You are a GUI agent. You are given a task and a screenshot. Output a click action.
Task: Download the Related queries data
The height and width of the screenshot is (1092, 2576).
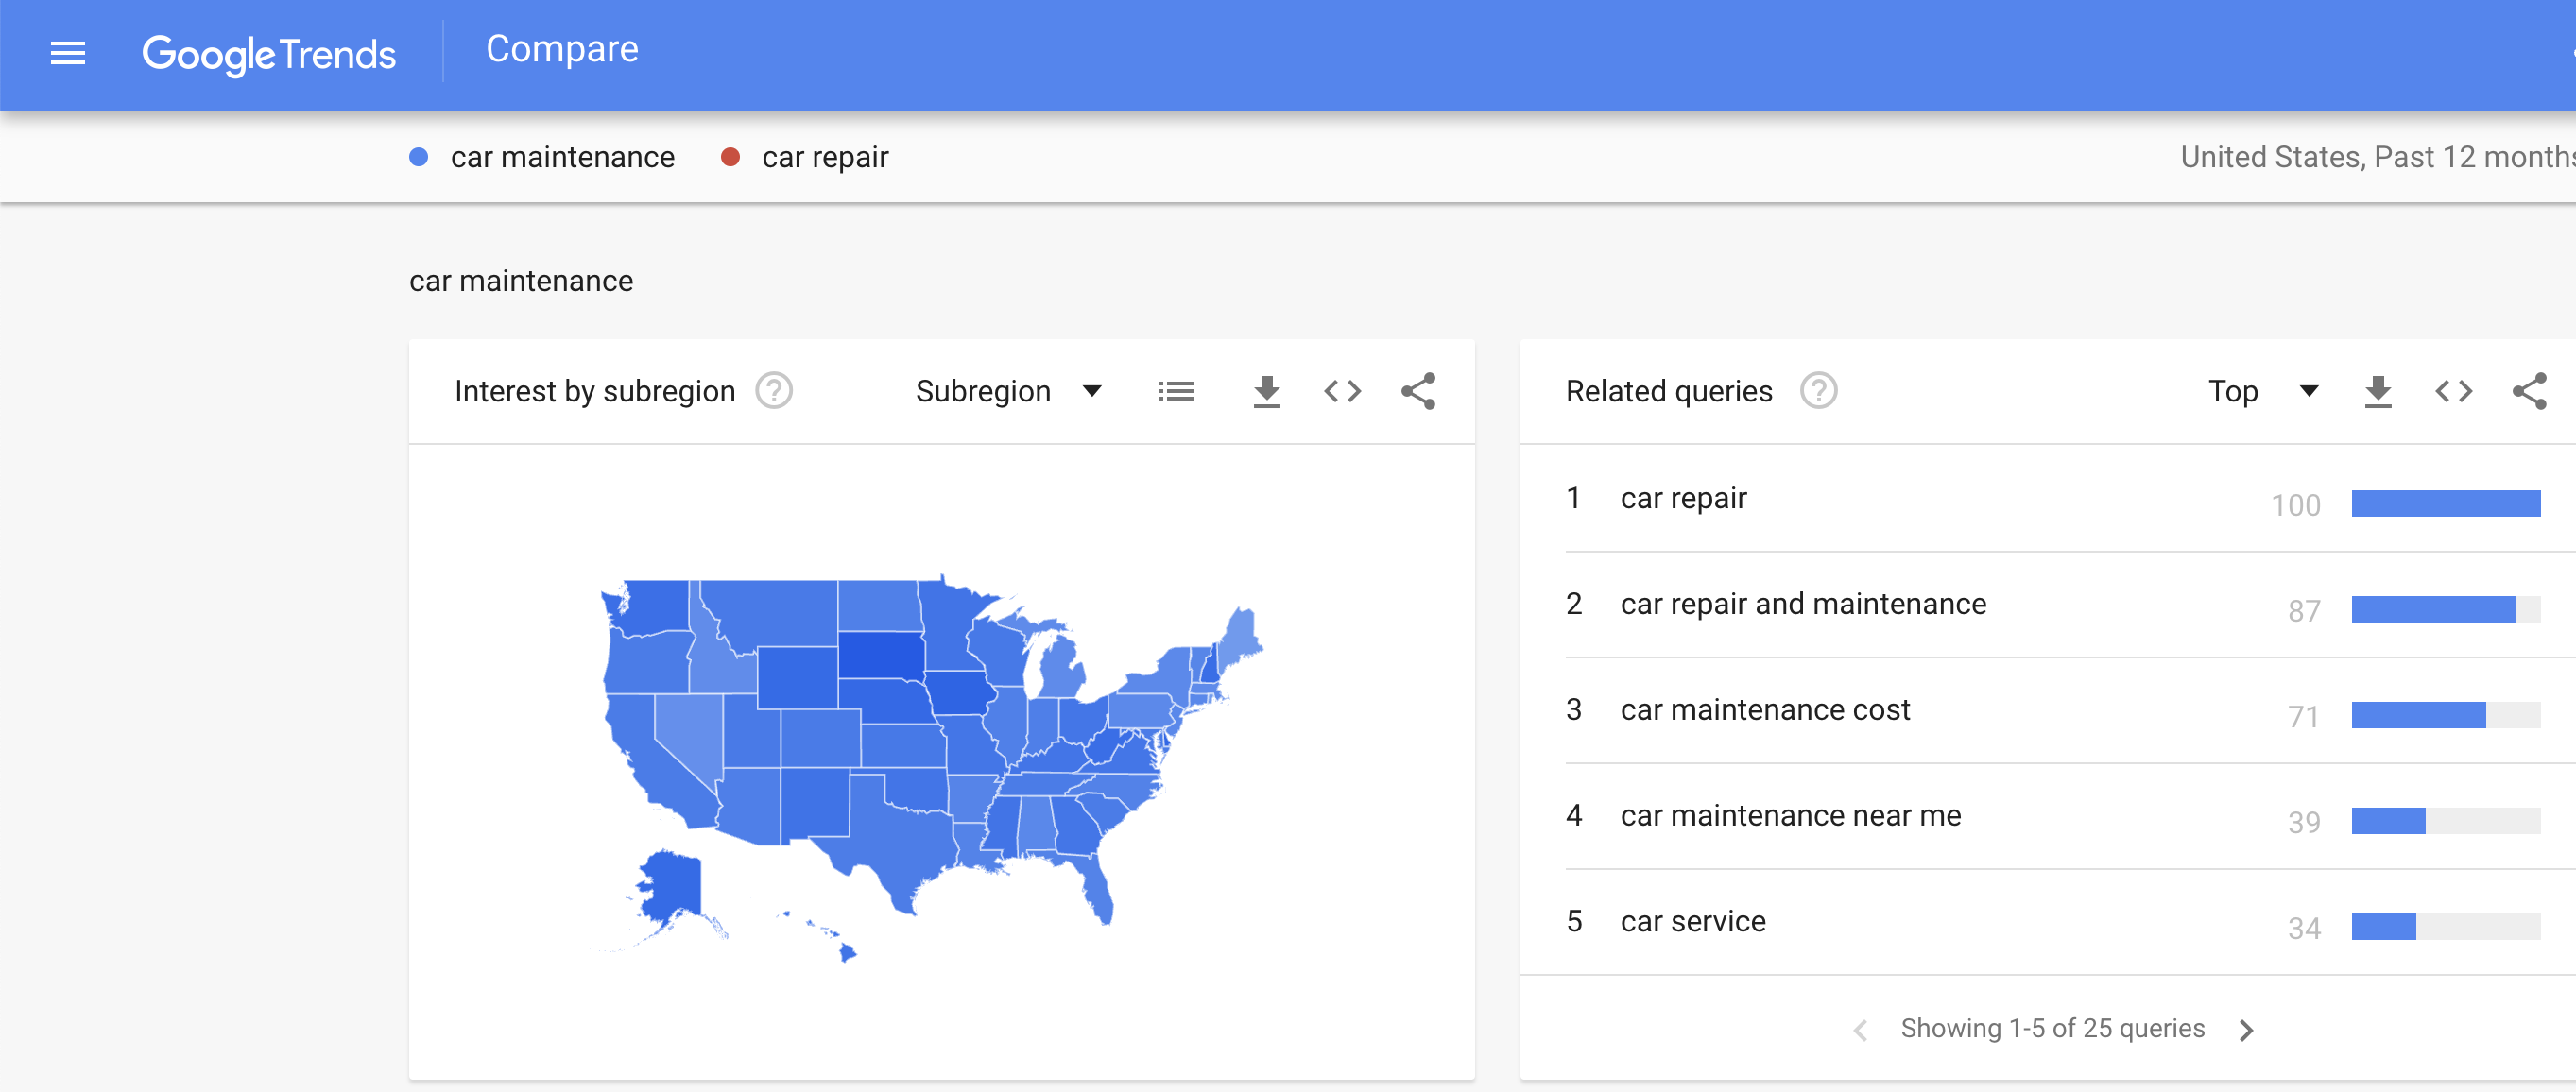[2379, 391]
